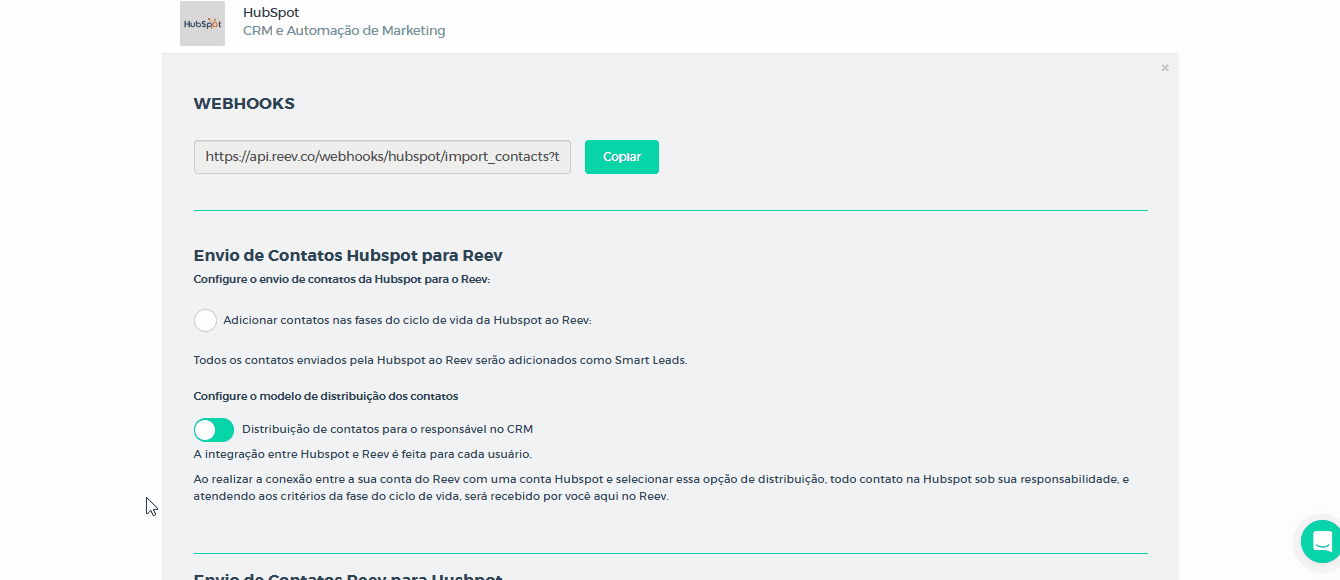Click Configure o envio de contatos text

point(341,280)
